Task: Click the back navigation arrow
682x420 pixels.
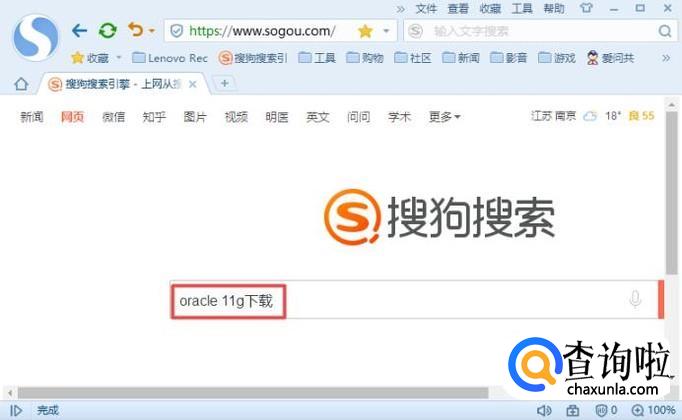Action: tap(80, 31)
